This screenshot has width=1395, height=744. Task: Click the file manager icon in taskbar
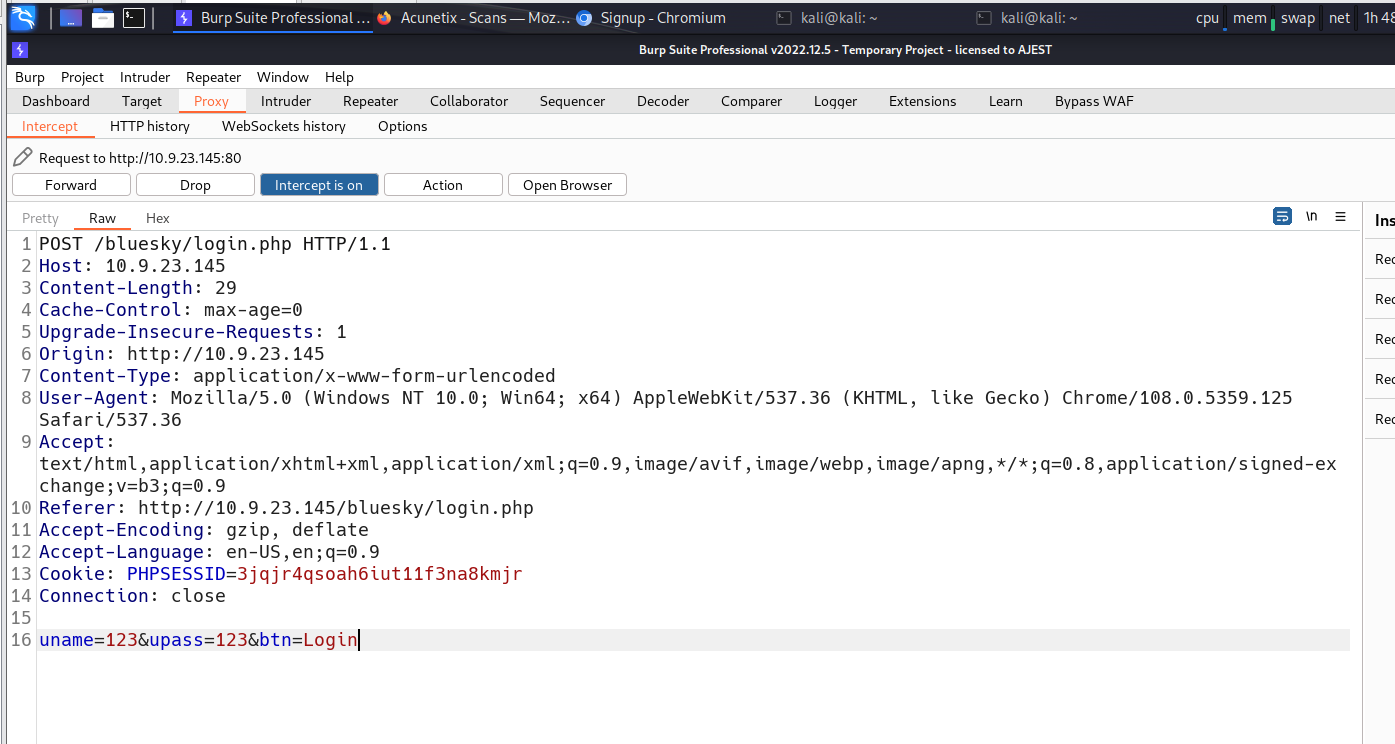point(102,18)
